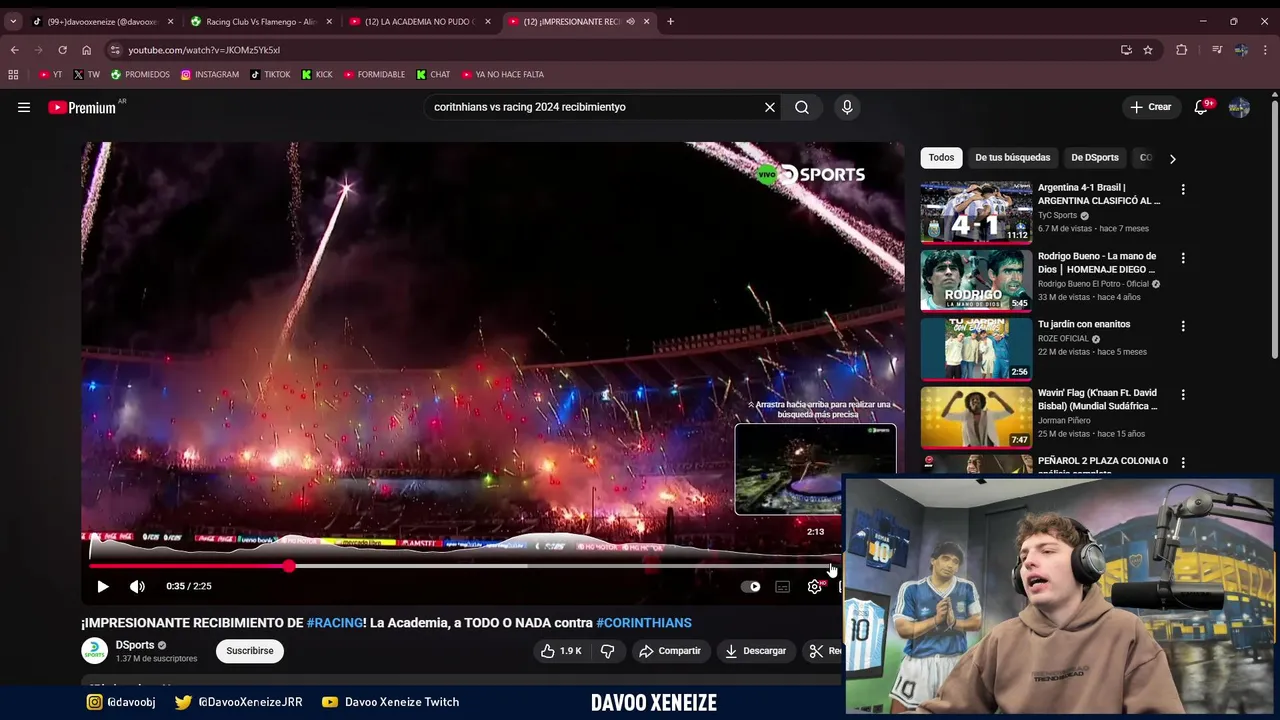Image resolution: width=1280 pixels, height=720 pixels.
Task: Click the red progress bar scrubber handle
Action: [x=289, y=566]
